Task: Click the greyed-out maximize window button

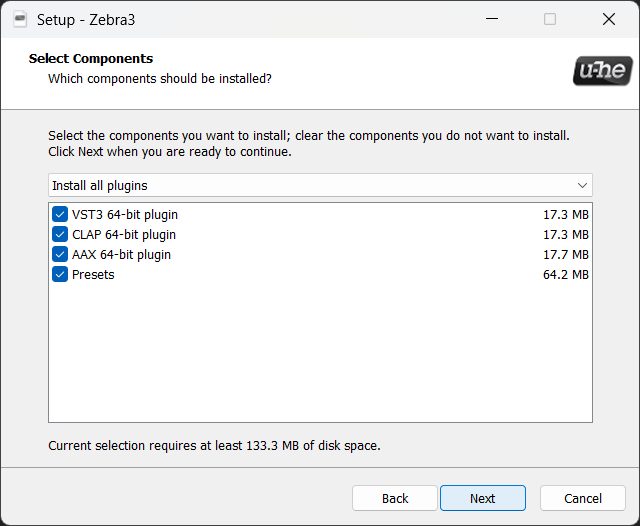Action: point(550,19)
